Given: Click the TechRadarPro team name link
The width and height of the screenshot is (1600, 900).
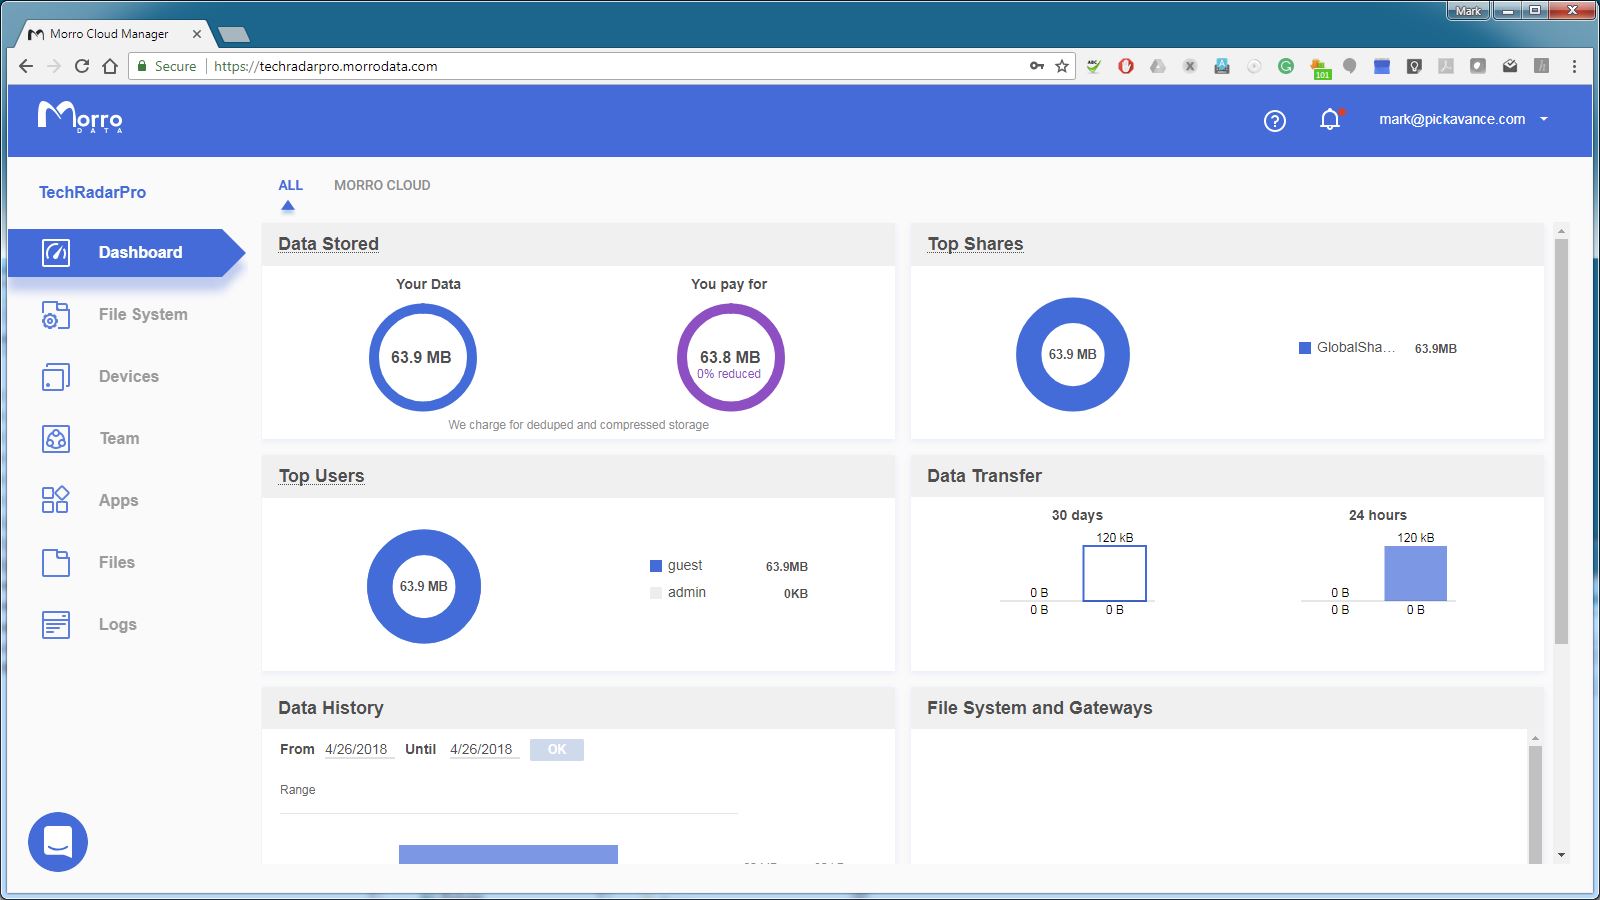Looking at the screenshot, I should [x=92, y=192].
